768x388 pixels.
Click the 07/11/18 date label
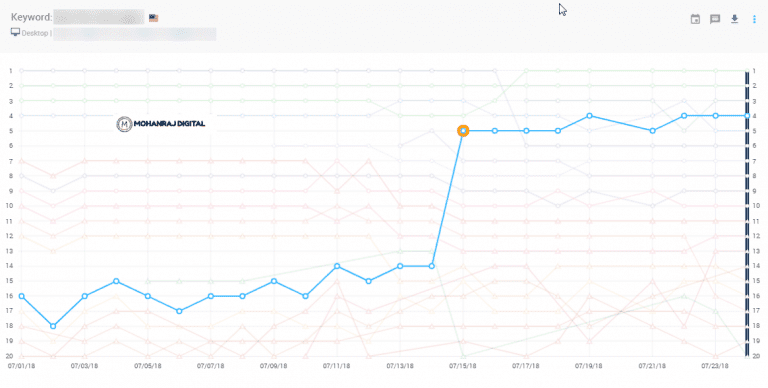point(337,366)
